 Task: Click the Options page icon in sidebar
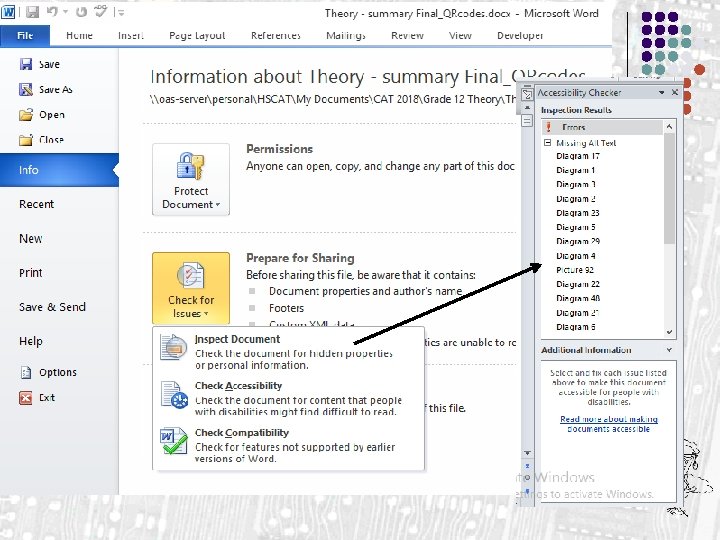tap(26, 372)
